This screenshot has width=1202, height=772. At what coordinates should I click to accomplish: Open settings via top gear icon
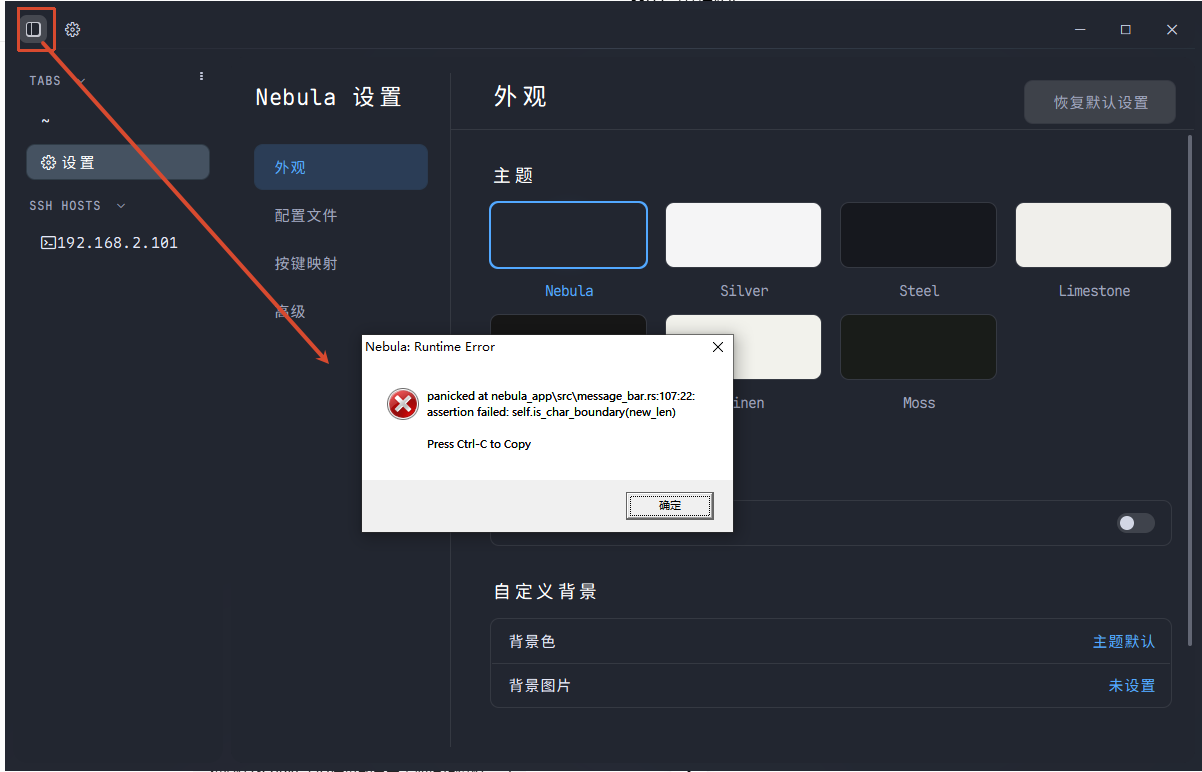[72, 30]
